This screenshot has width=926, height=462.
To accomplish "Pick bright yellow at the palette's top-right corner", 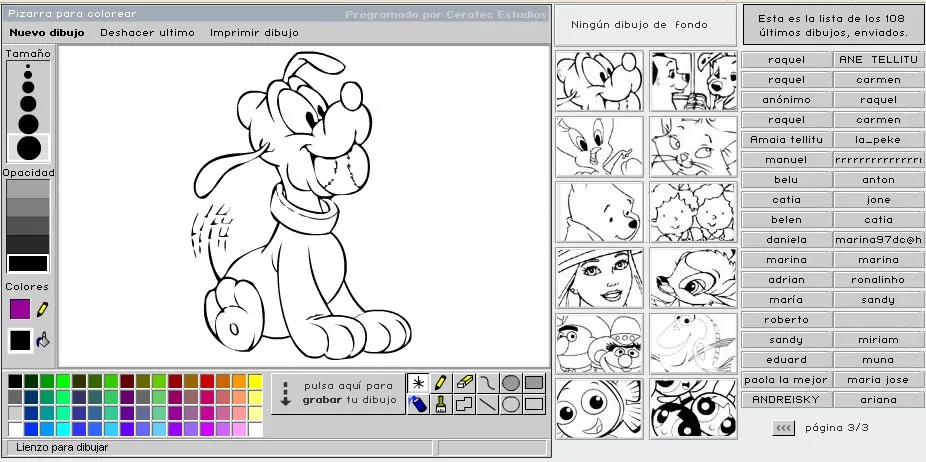I will 255,381.
